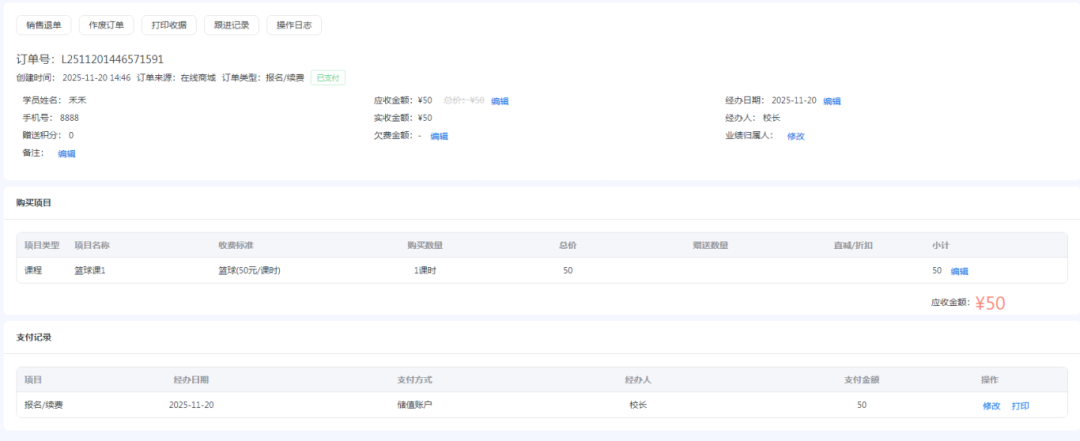Edit the 欠费金额 field
Image resolution: width=1080 pixels, height=441 pixels.
(439, 136)
